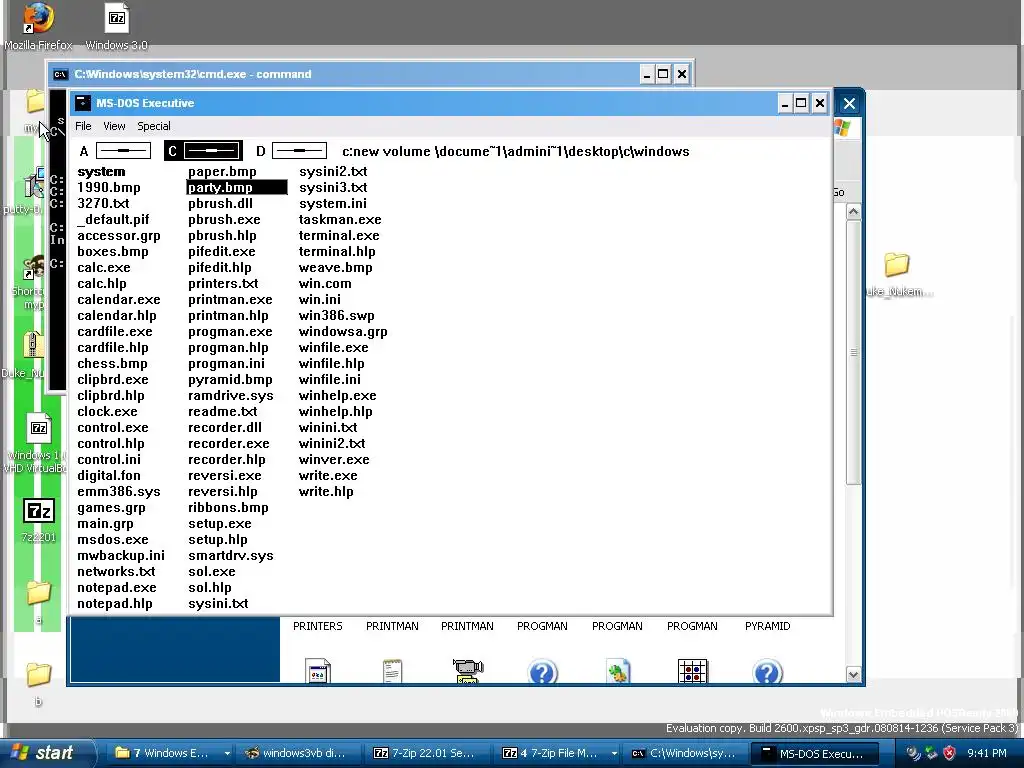Select drive C icon in MS-DOS Executive
This screenshot has height=768, width=1024.
click(212, 151)
